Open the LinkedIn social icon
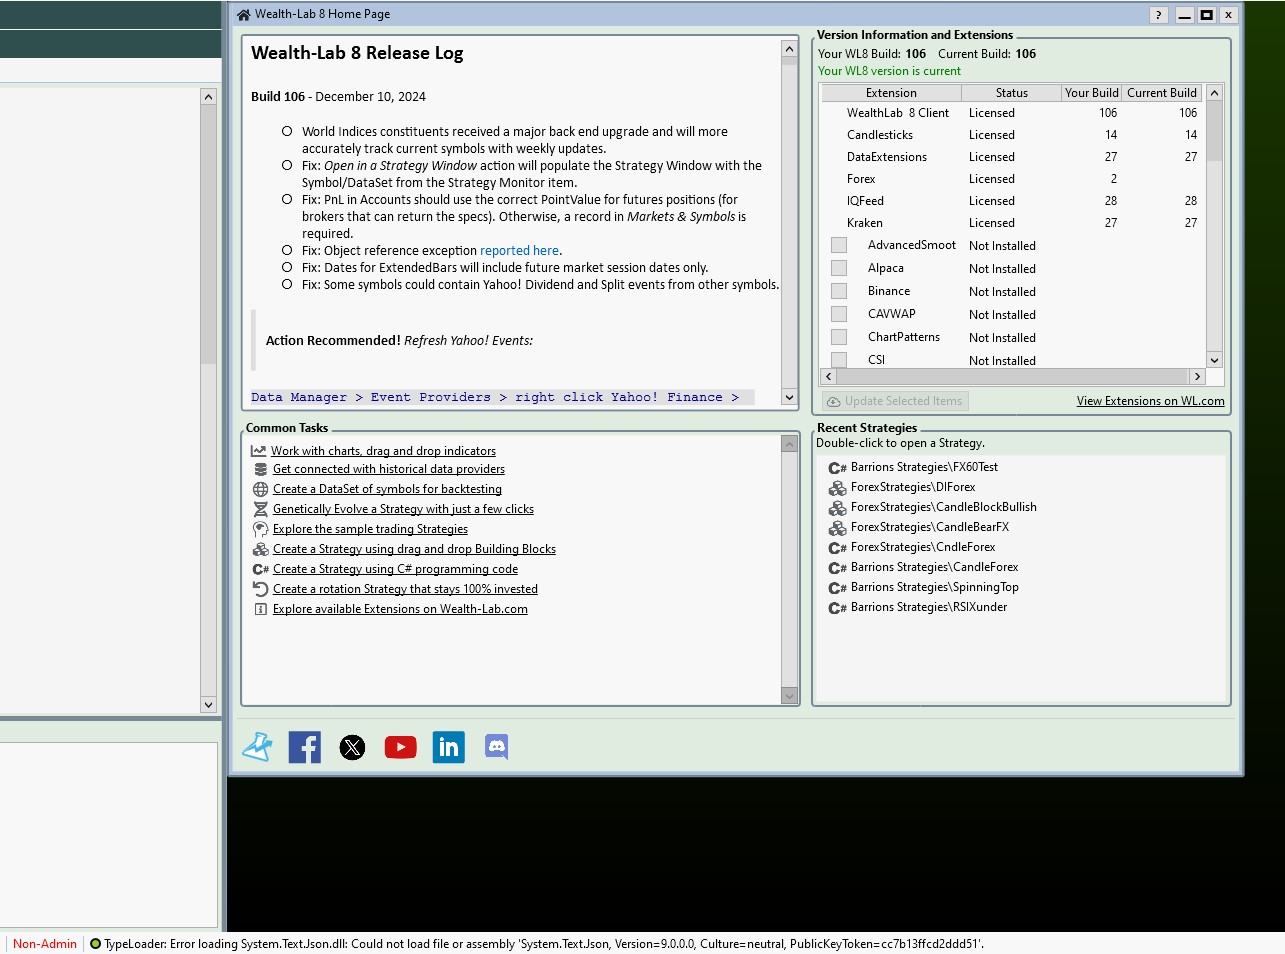Image resolution: width=1285 pixels, height=954 pixels. [449, 747]
